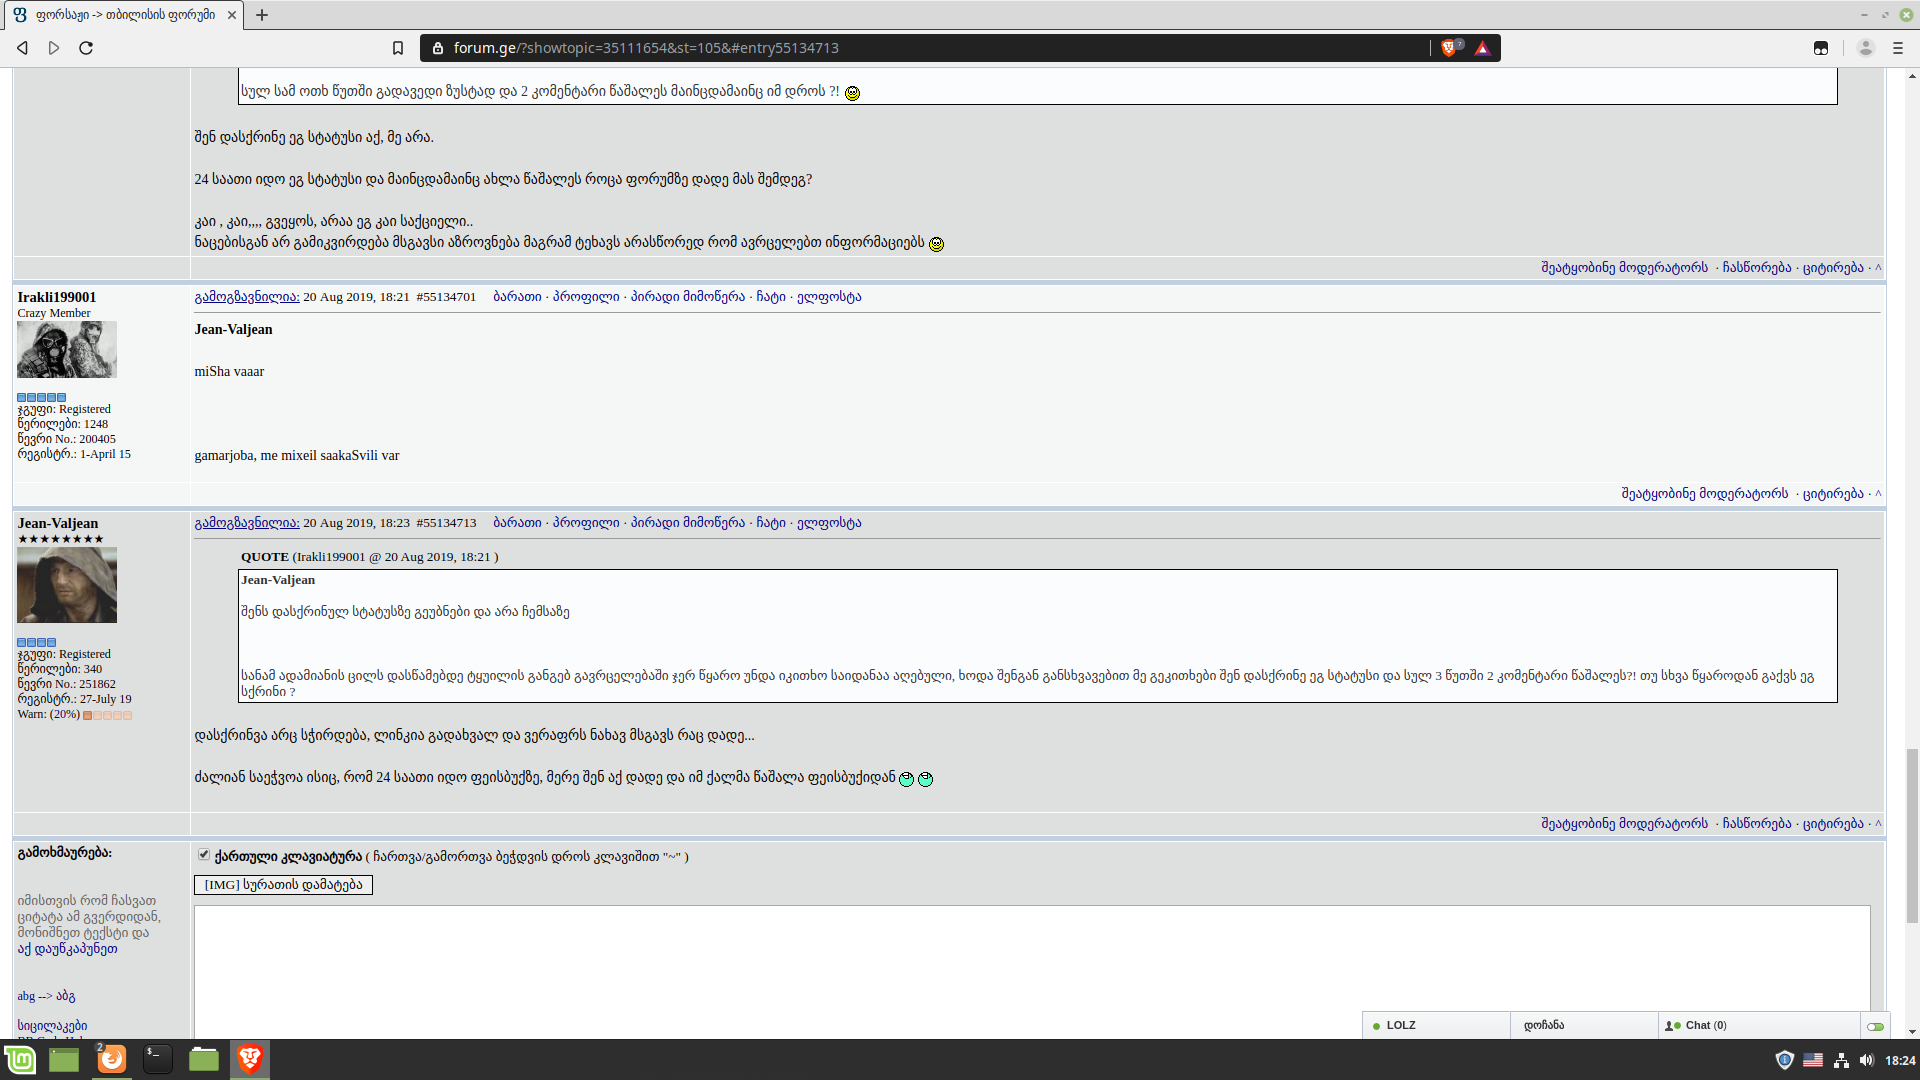Open terminal from the taskbar
1920x1080 pixels.
coord(157,1059)
